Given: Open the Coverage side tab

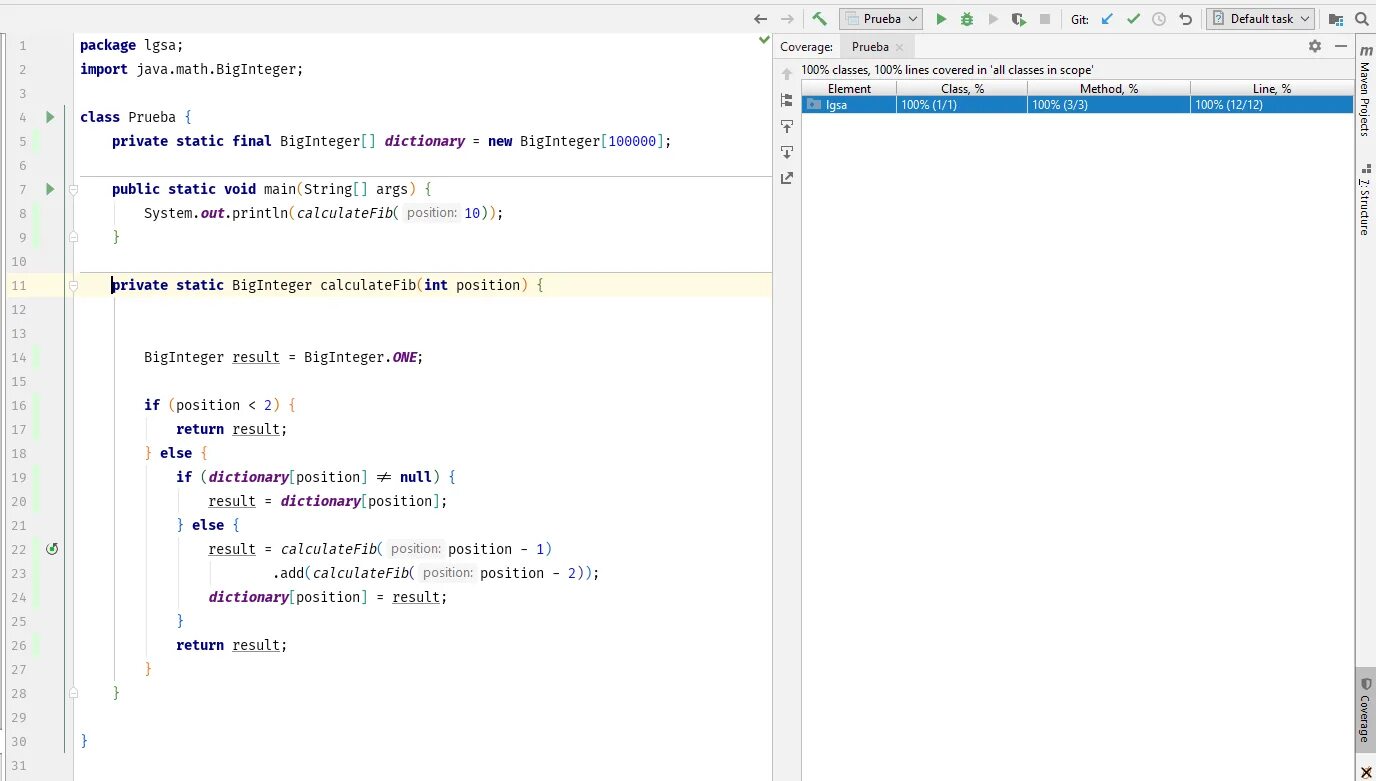Looking at the screenshot, I should (1365, 711).
